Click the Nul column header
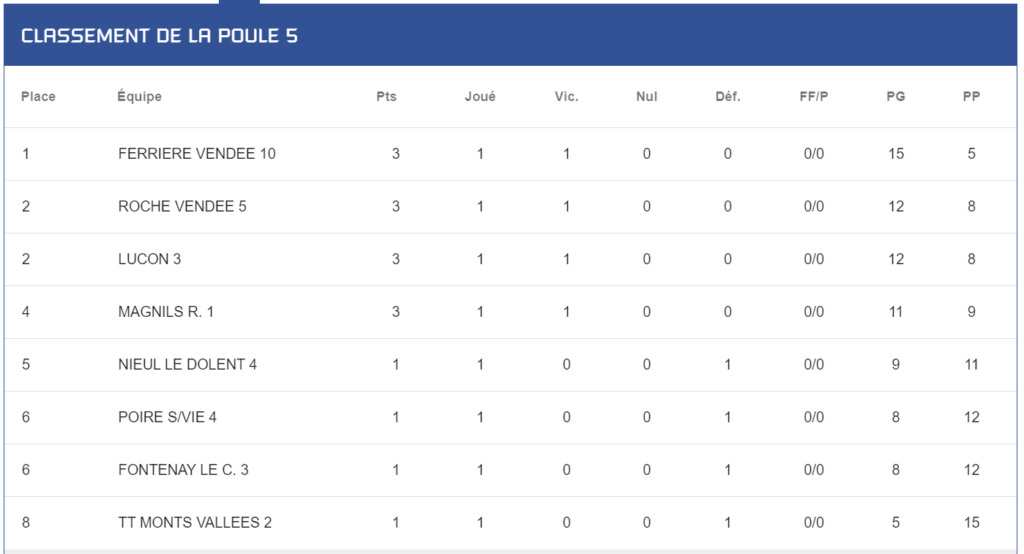This screenshot has width=1024, height=554. coord(647,97)
